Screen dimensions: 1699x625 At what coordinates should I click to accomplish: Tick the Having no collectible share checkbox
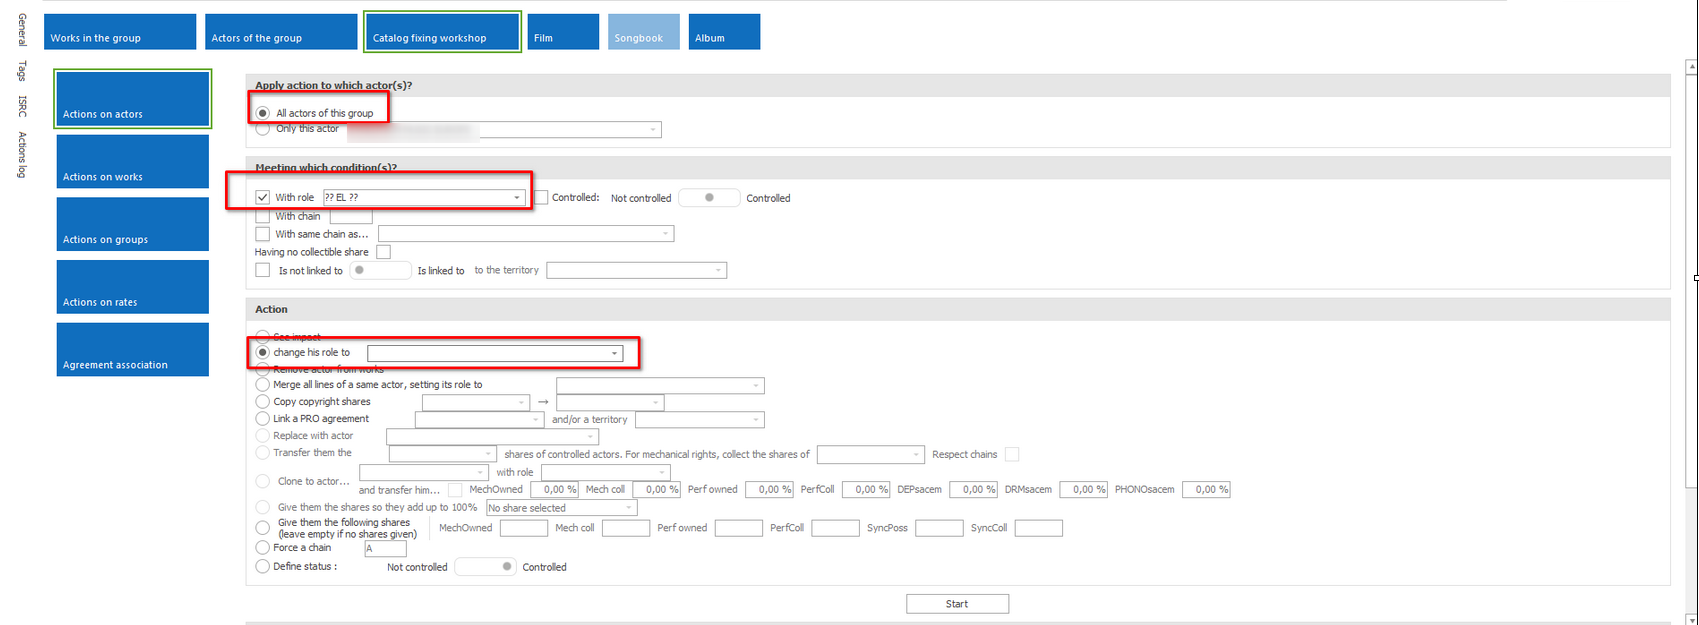(x=383, y=252)
